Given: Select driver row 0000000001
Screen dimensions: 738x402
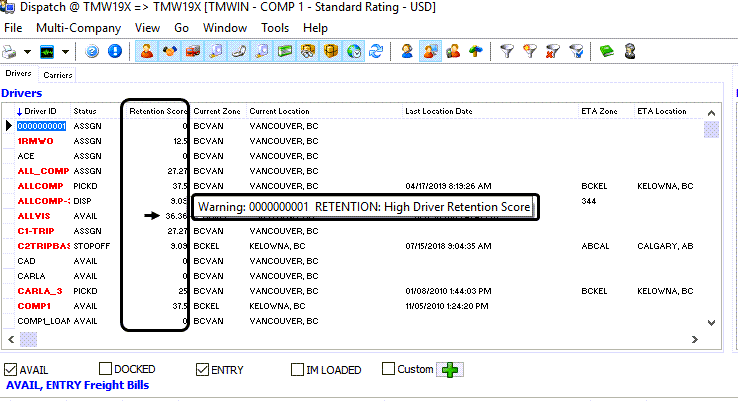Looking at the screenshot, I should 353,126.
